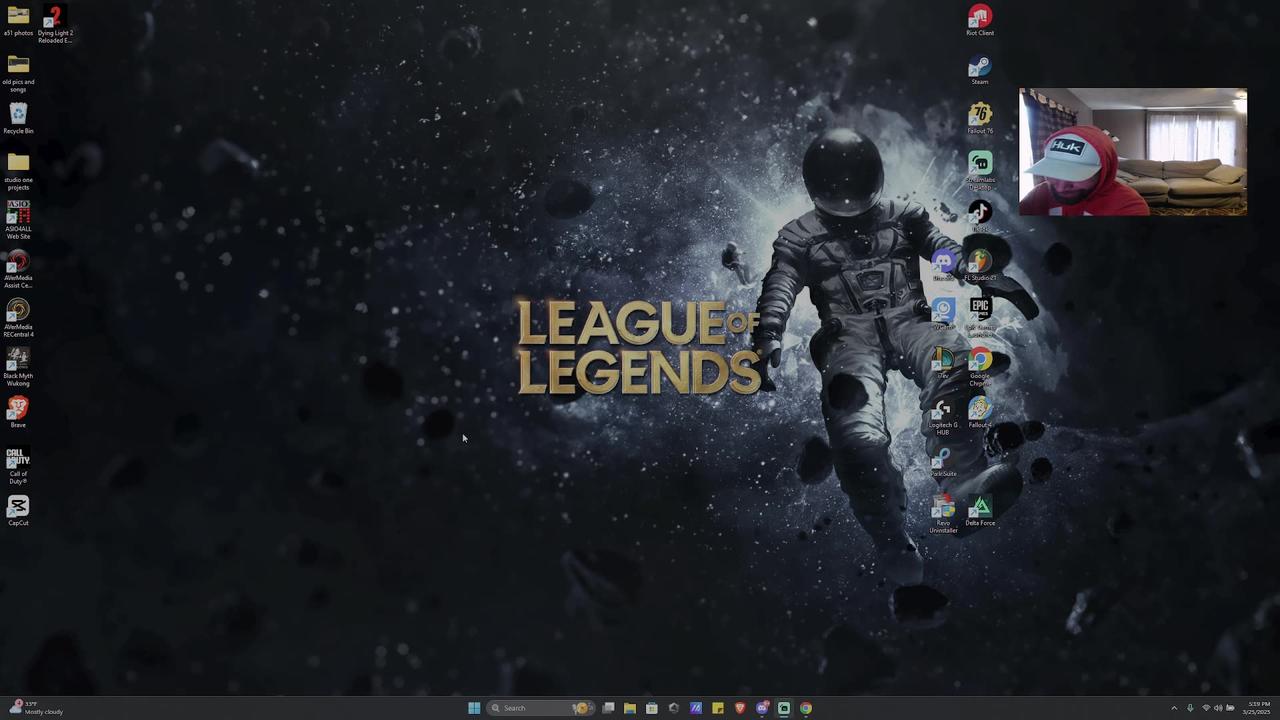Open the Epic Games Launcher desktop icon
The width and height of the screenshot is (1280, 720).
point(980,318)
